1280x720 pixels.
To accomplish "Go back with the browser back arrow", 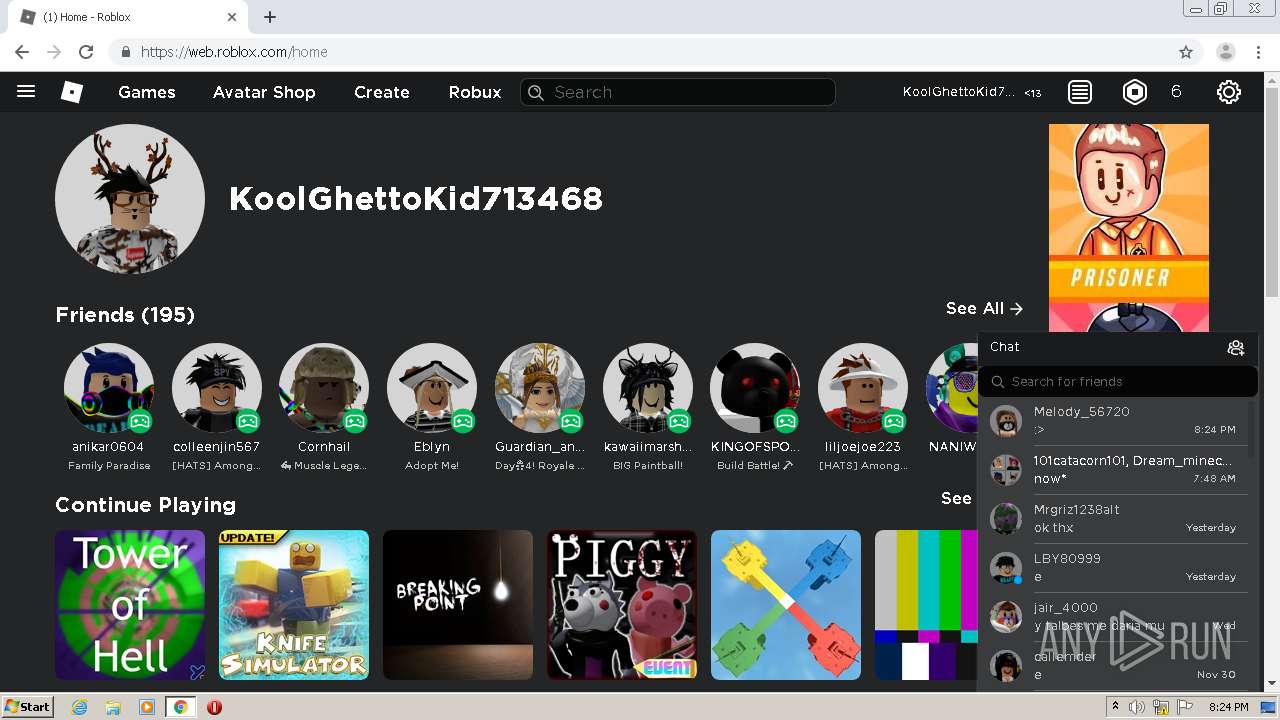I will pos(22,52).
